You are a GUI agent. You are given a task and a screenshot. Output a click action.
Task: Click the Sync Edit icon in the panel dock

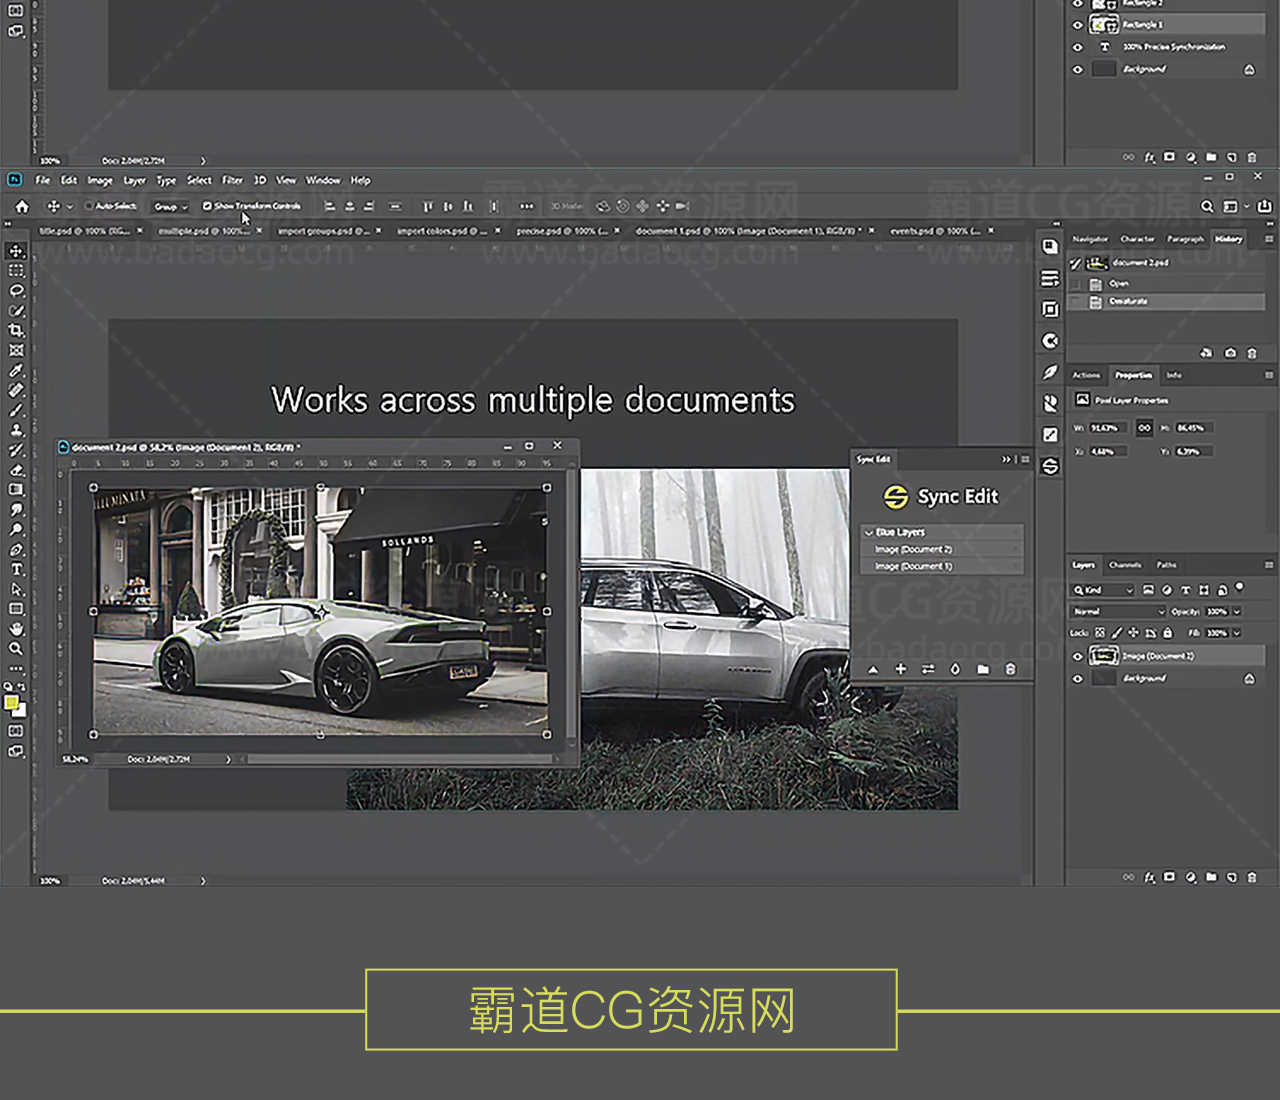pyautogui.click(x=1050, y=466)
